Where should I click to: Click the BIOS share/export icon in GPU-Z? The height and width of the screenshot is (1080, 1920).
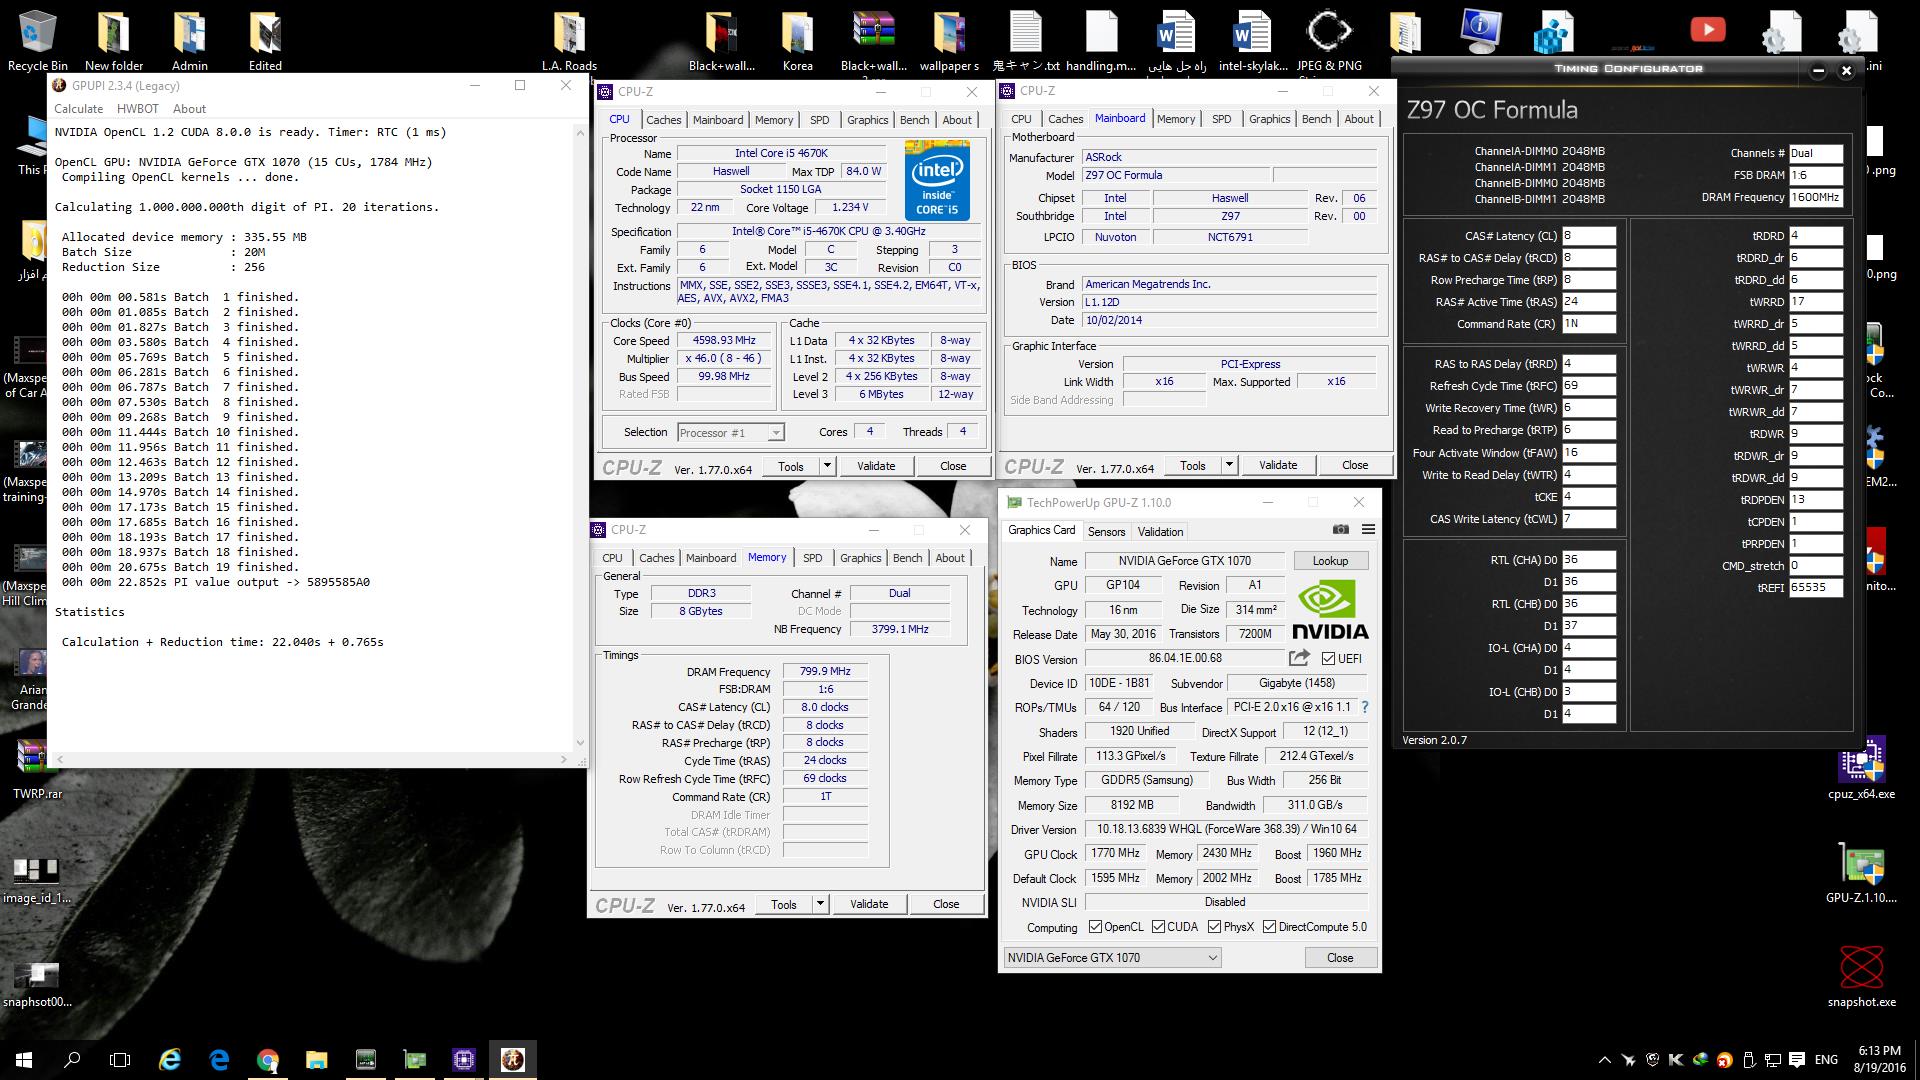1299,658
